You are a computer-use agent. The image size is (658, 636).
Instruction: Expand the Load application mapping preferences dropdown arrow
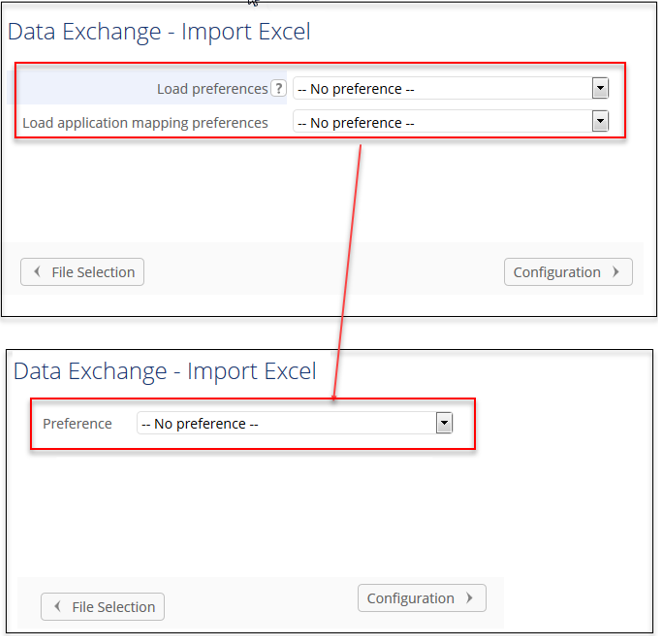point(600,122)
